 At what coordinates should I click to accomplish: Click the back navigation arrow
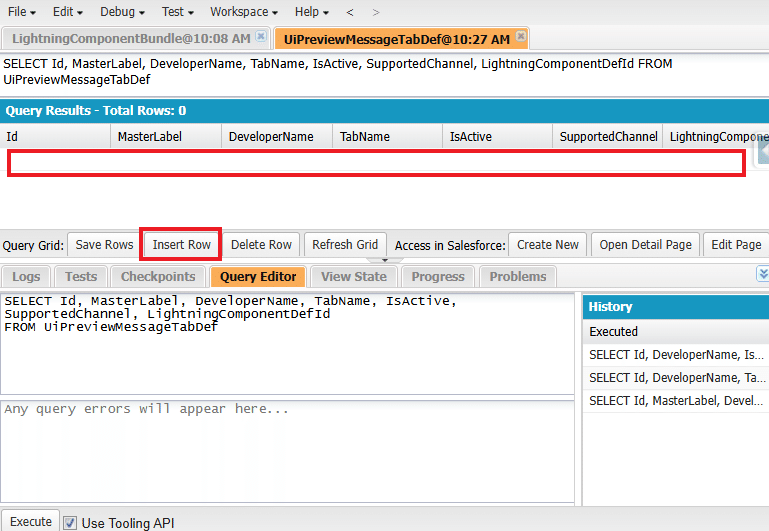click(350, 12)
